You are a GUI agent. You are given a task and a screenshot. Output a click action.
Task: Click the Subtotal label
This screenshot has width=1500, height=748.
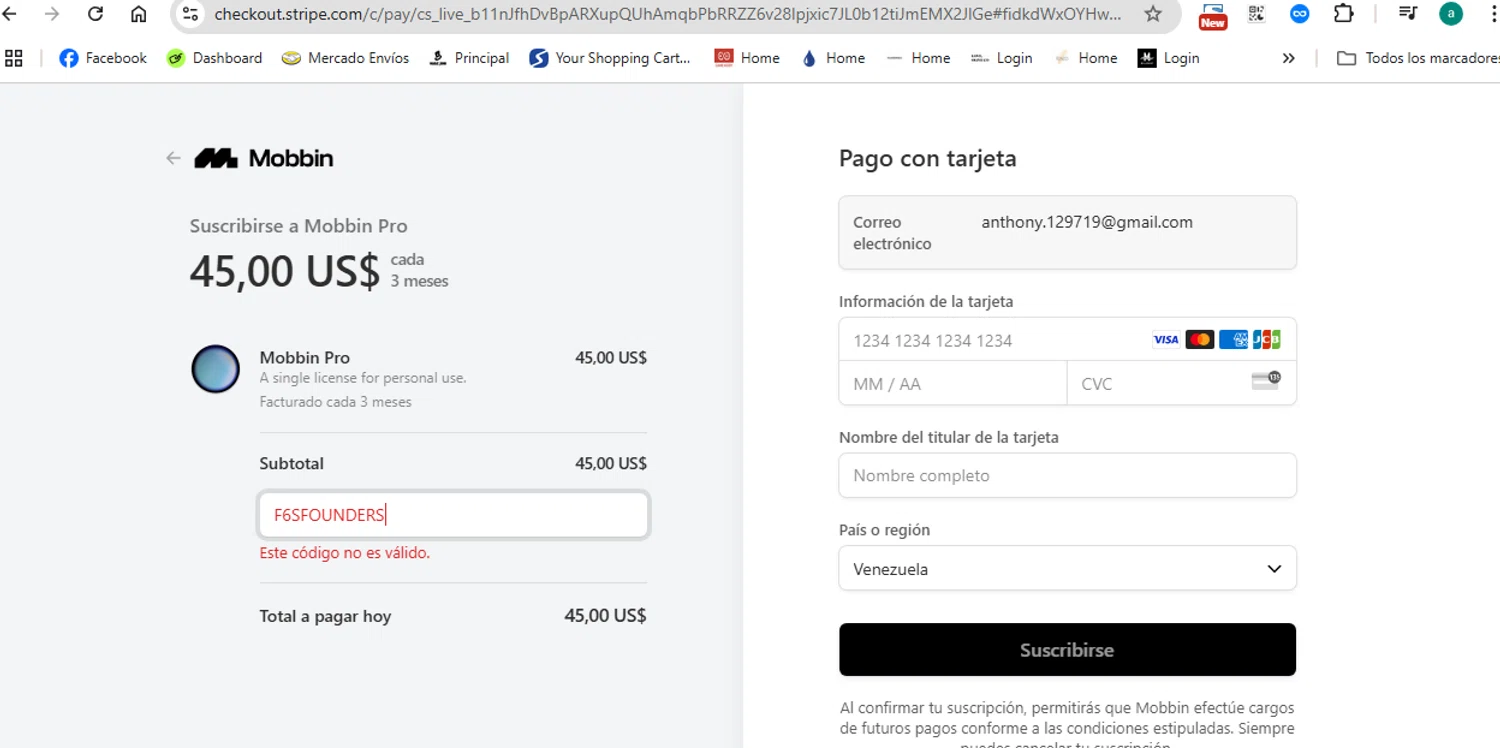[292, 464]
